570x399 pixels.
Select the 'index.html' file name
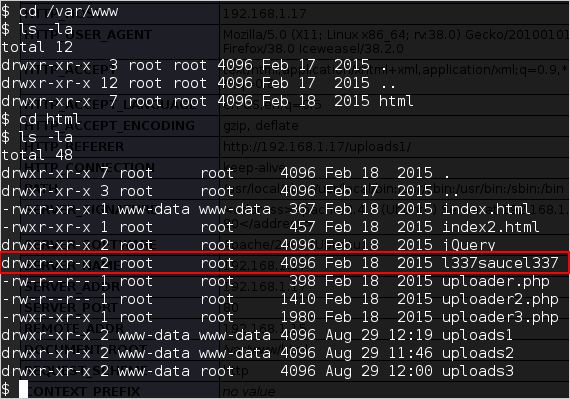pos(486,209)
